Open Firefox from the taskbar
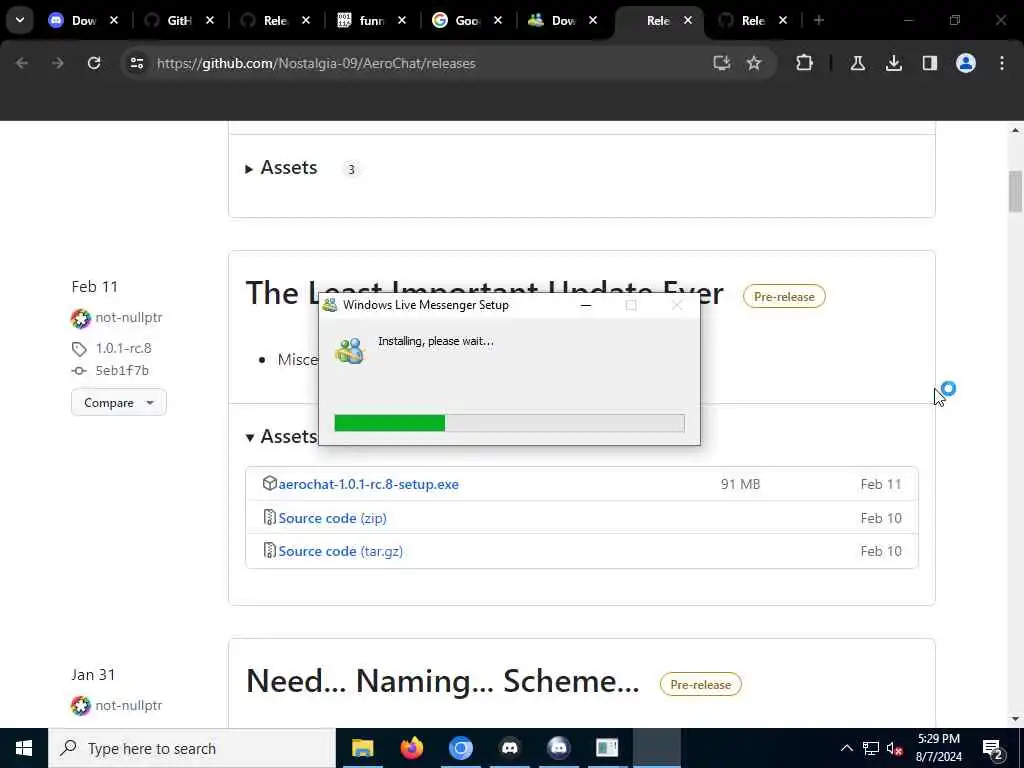1024x768 pixels. point(411,748)
